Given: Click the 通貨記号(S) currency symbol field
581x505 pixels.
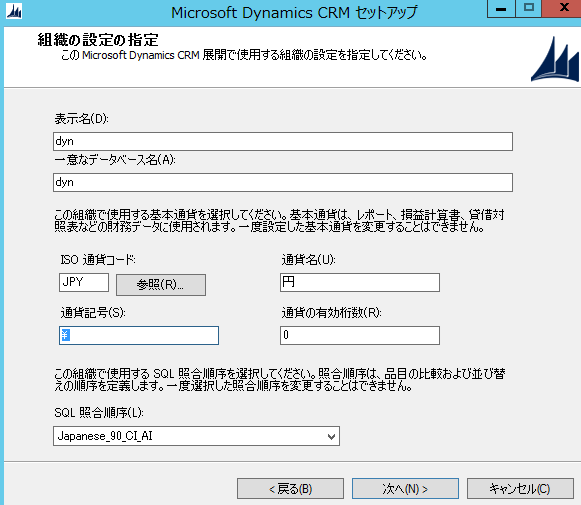Looking at the screenshot, I should [139, 335].
